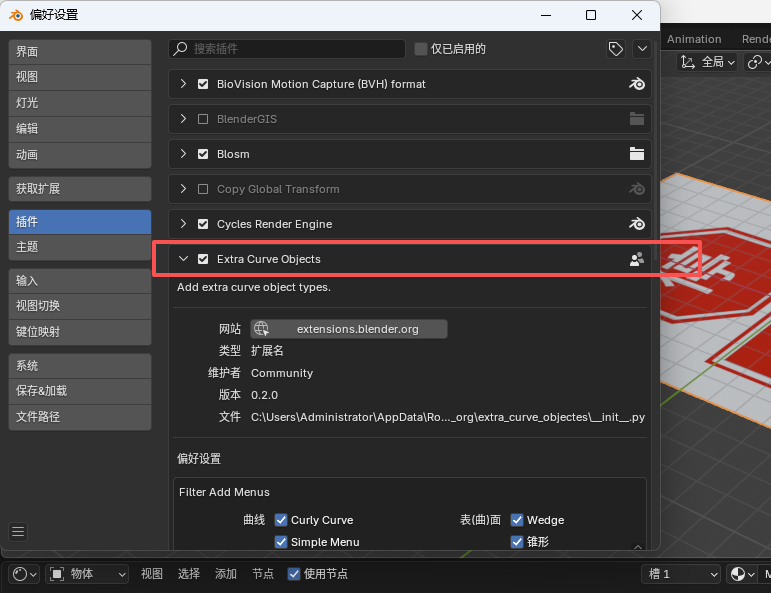Screen dimensions: 771x593
Task: Switch to the 主题 preferences section
Action: [x=79, y=247]
